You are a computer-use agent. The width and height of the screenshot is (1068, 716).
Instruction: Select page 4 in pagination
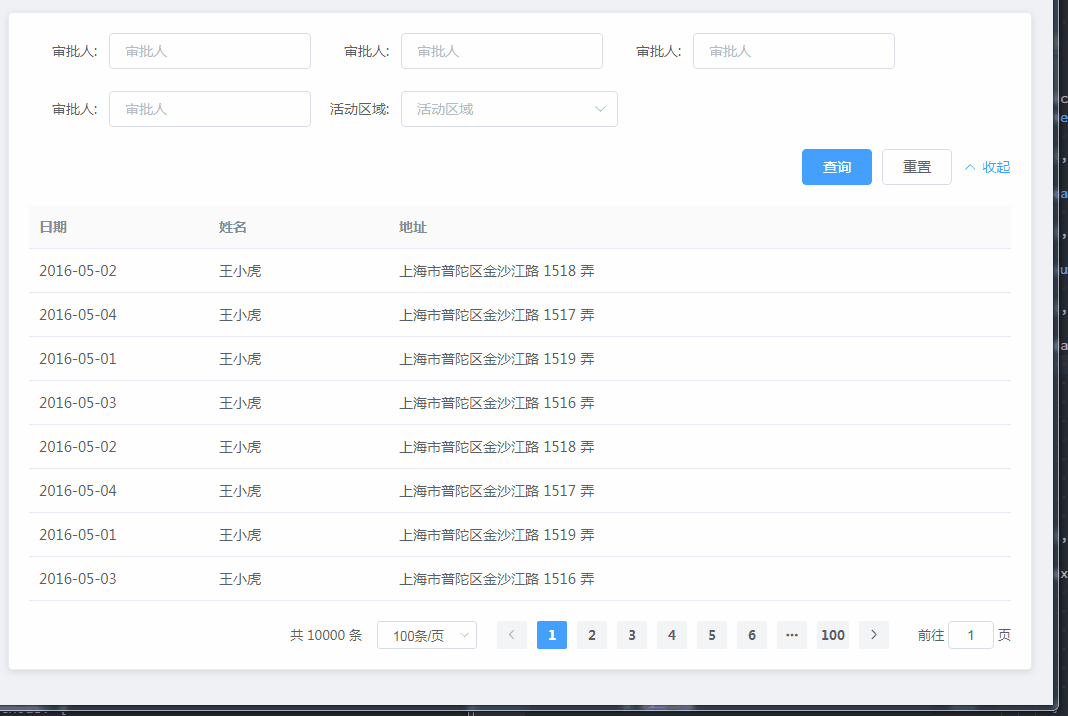tap(672, 635)
